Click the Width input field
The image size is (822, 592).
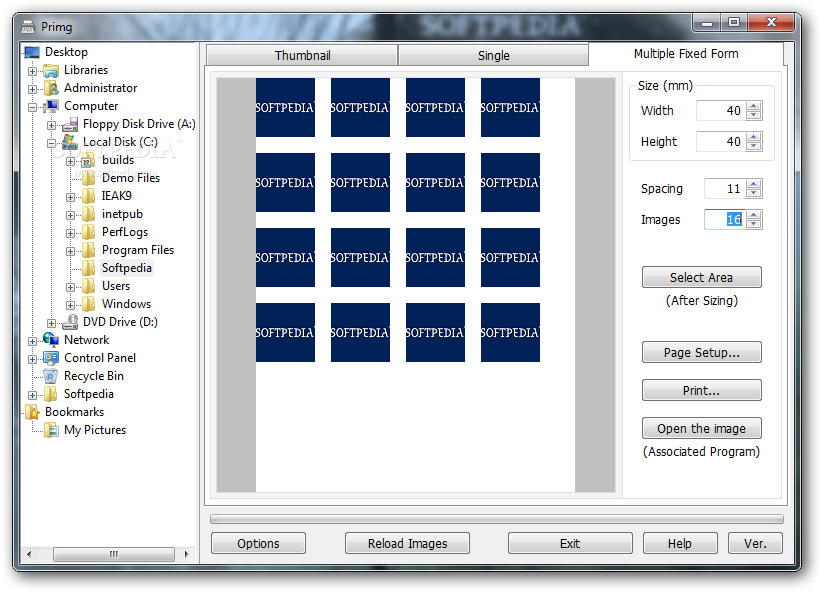[721, 111]
